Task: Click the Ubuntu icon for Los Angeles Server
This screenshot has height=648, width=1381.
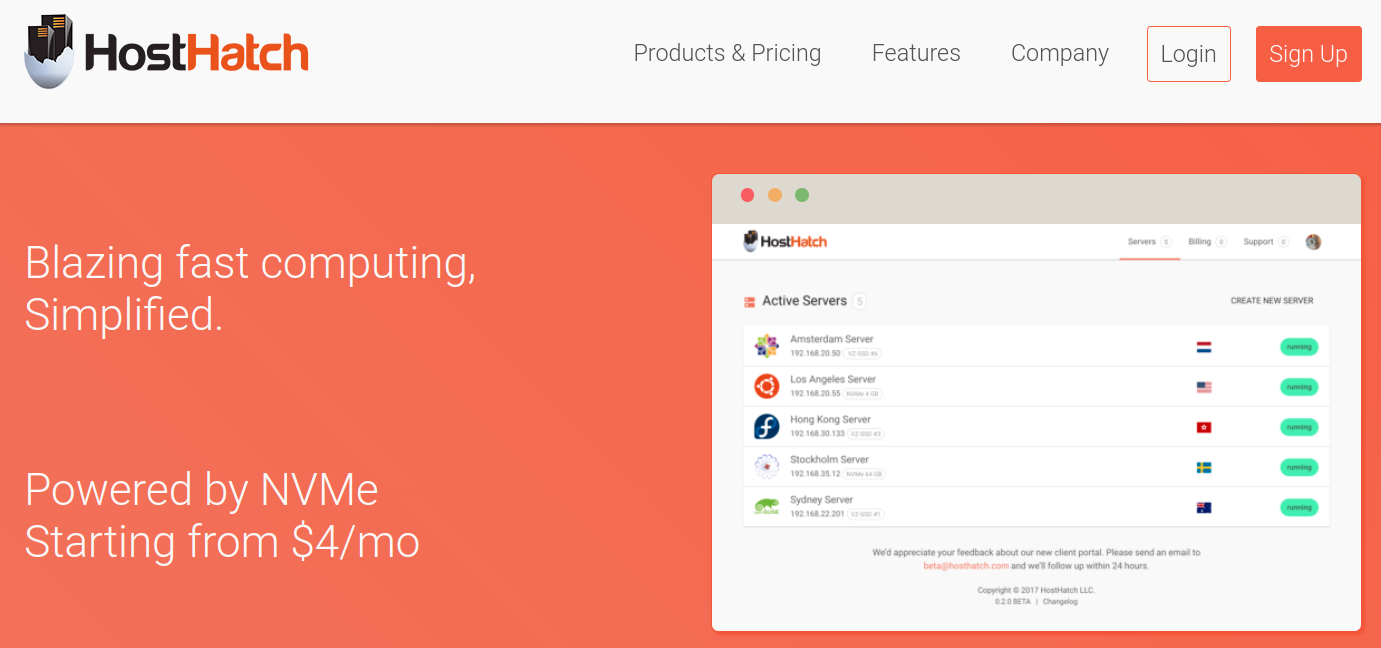Action: (767, 386)
